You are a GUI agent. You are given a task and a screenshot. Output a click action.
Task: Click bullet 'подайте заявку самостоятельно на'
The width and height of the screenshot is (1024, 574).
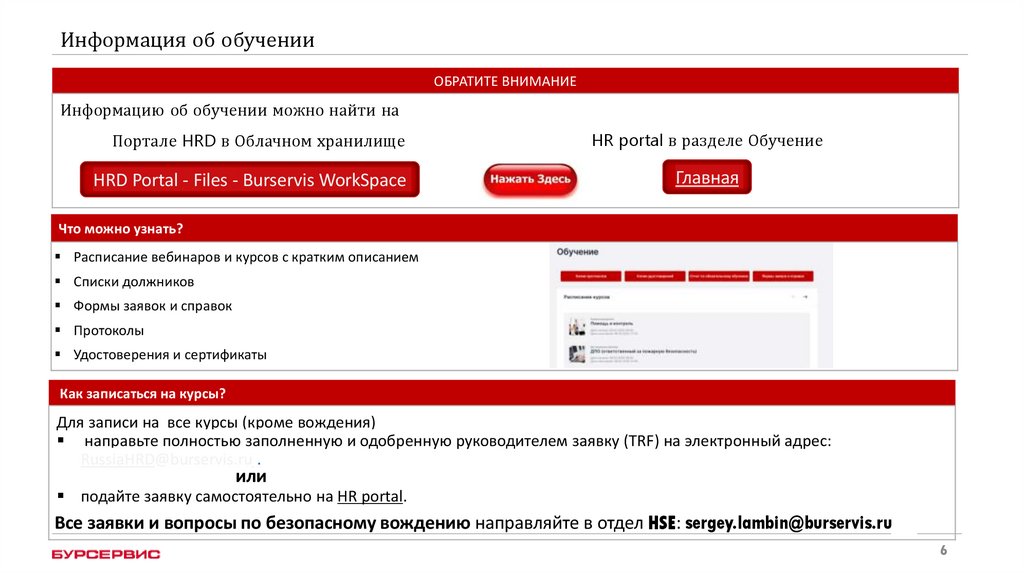[207, 496]
